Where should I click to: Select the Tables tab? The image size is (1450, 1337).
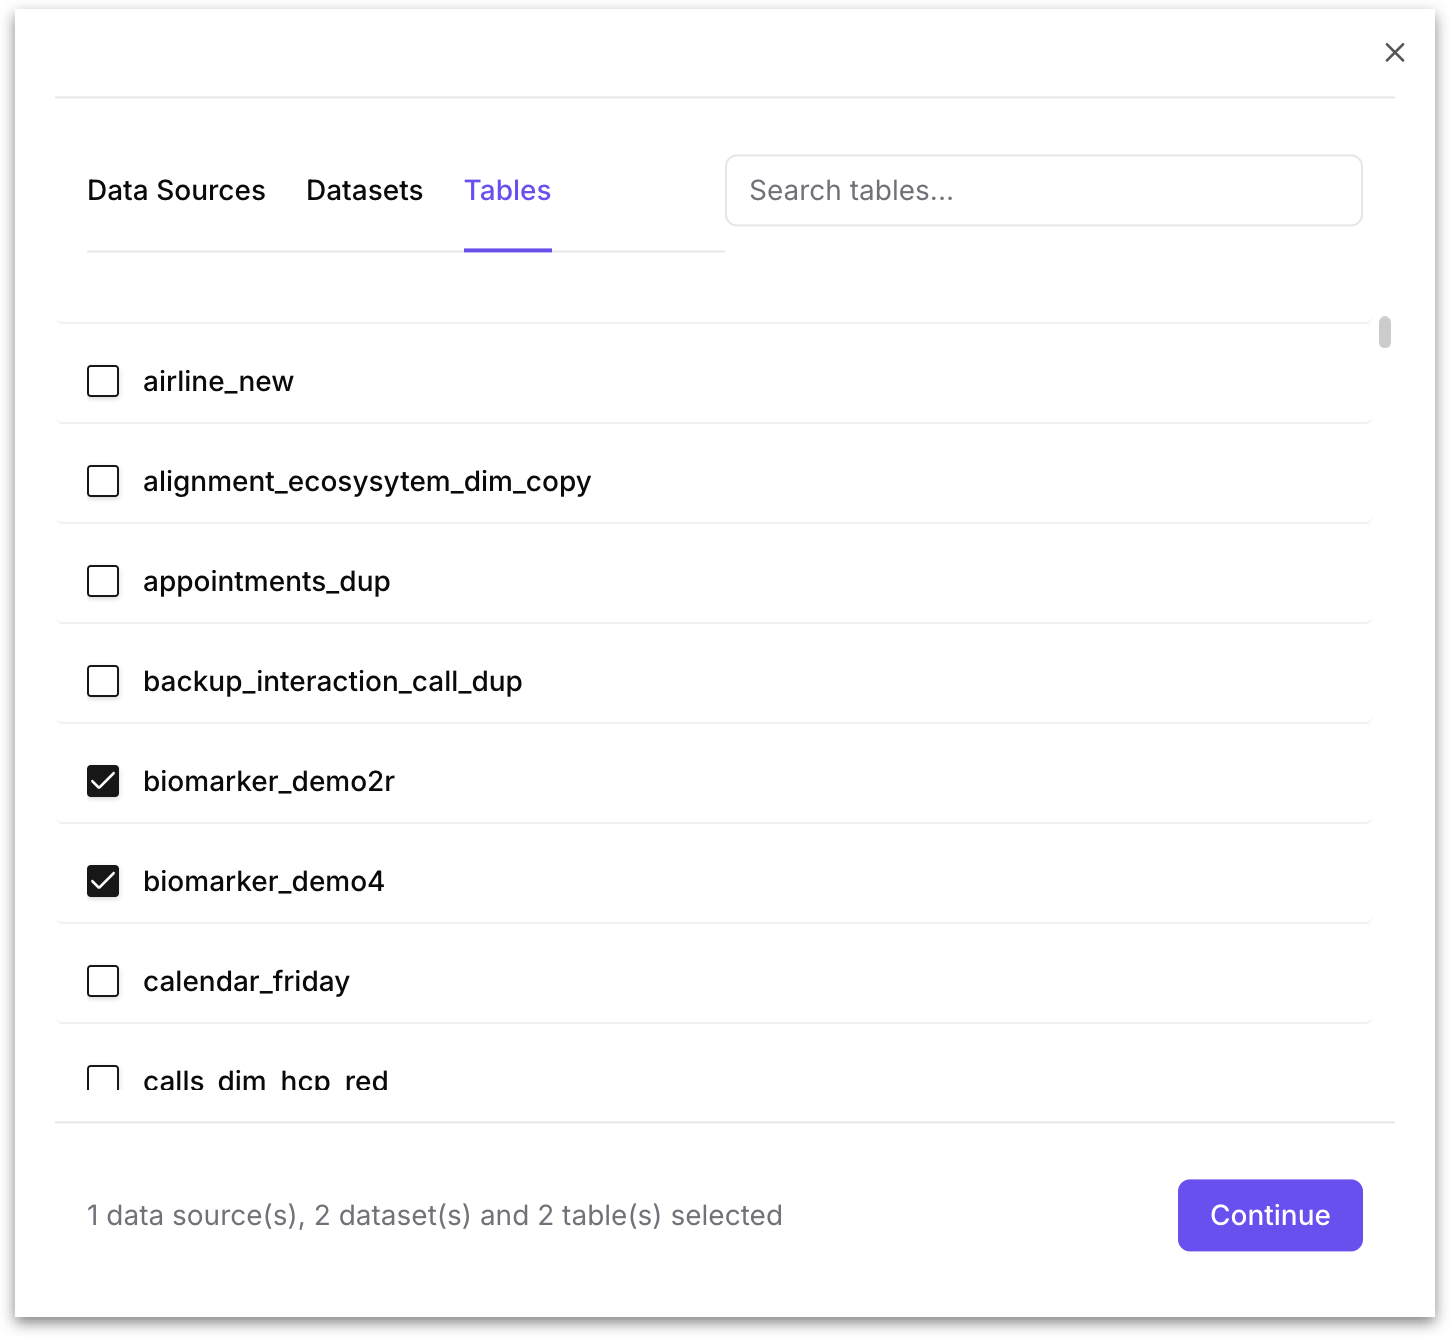[507, 190]
